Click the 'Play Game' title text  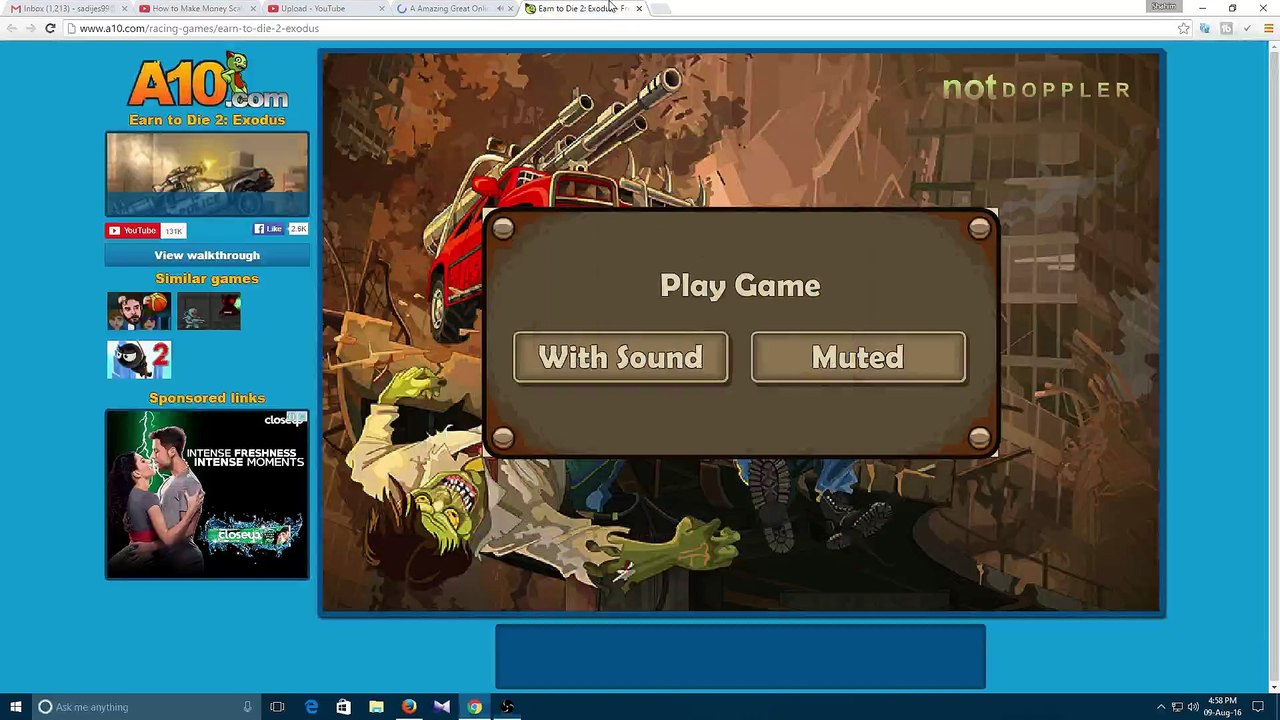coord(740,286)
